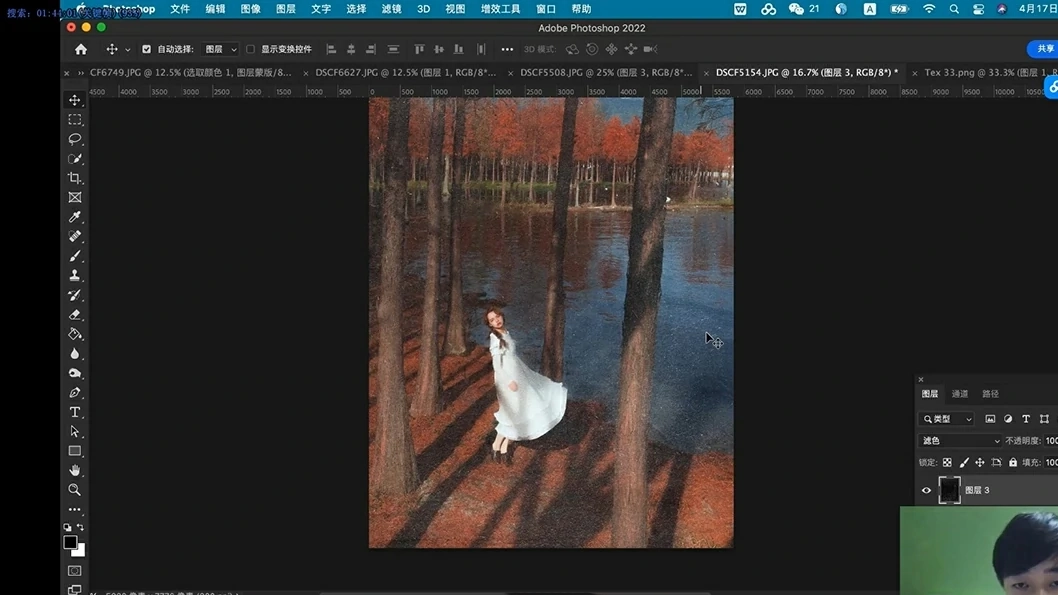Align top edges in options bar
This screenshot has width=1058, height=595.
[419, 49]
